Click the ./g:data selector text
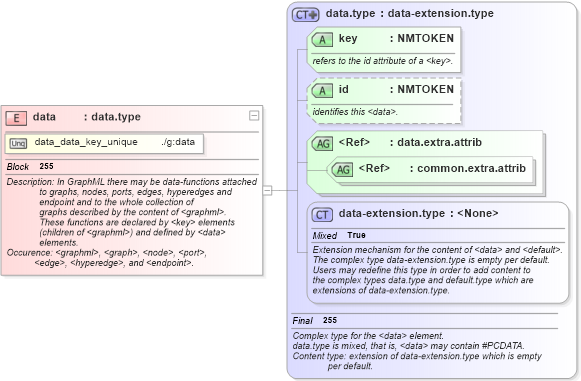 click(178, 142)
